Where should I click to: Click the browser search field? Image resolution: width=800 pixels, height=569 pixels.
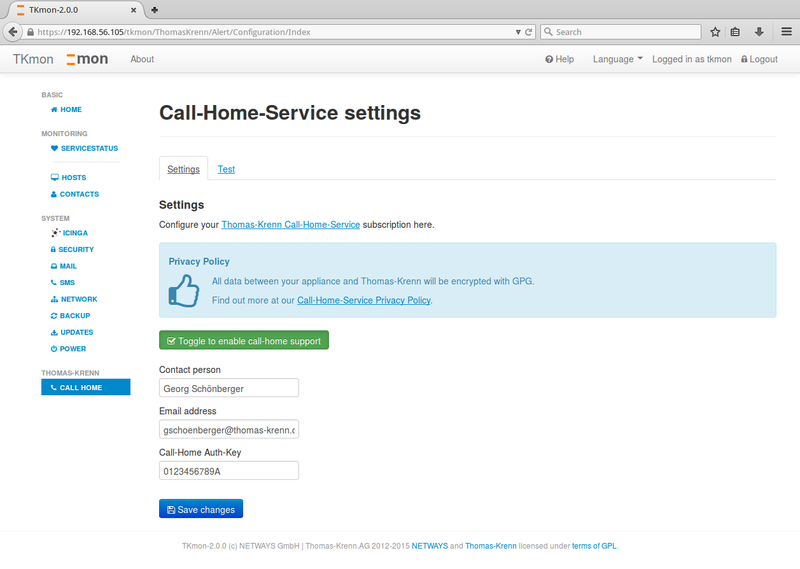[x=620, y=32]
